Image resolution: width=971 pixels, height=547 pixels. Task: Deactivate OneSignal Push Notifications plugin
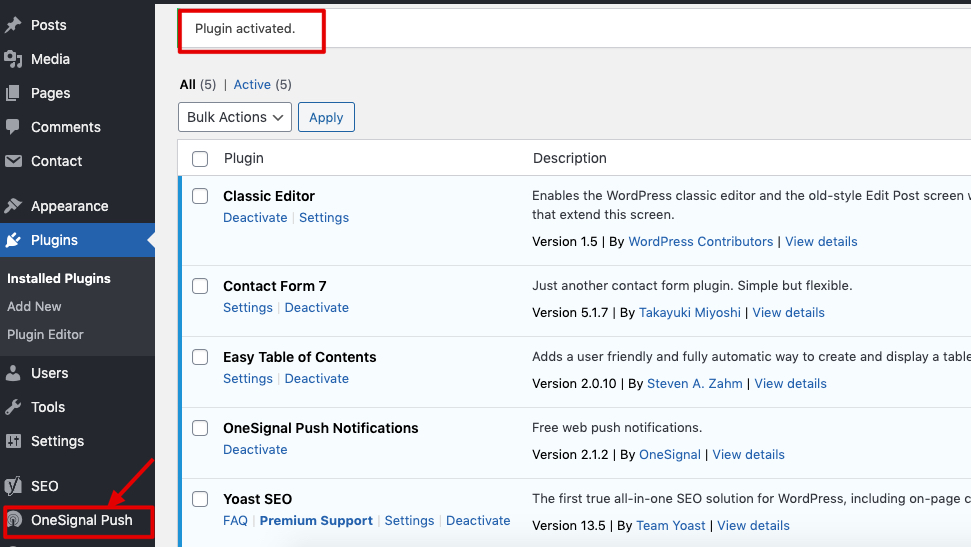pyautogui.click(x=255, y=450)
